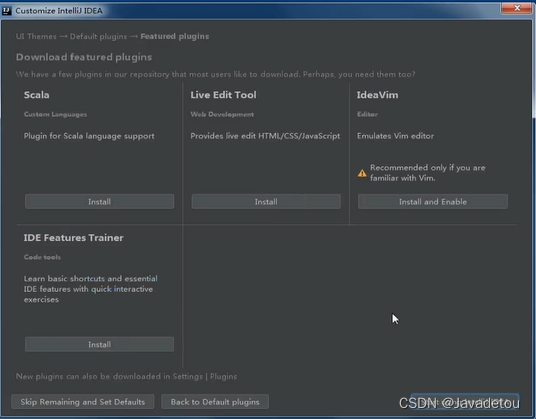
Task: Click Install and Enable for IdeaVim
Action: (433, 202)
